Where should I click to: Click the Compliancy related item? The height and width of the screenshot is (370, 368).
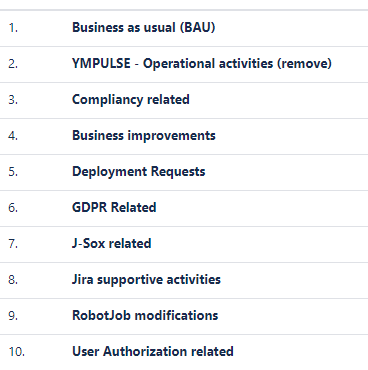[x=131, y=100]
